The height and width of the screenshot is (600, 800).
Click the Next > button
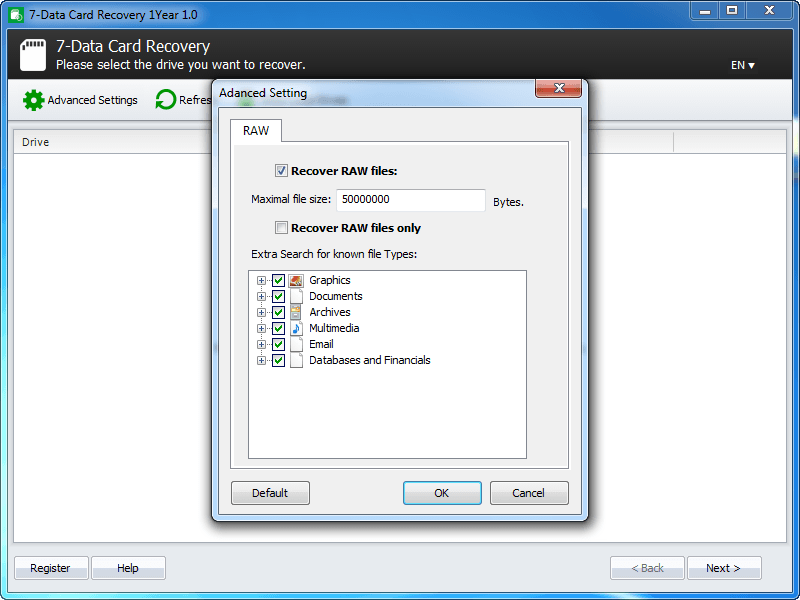pos(724,568)
